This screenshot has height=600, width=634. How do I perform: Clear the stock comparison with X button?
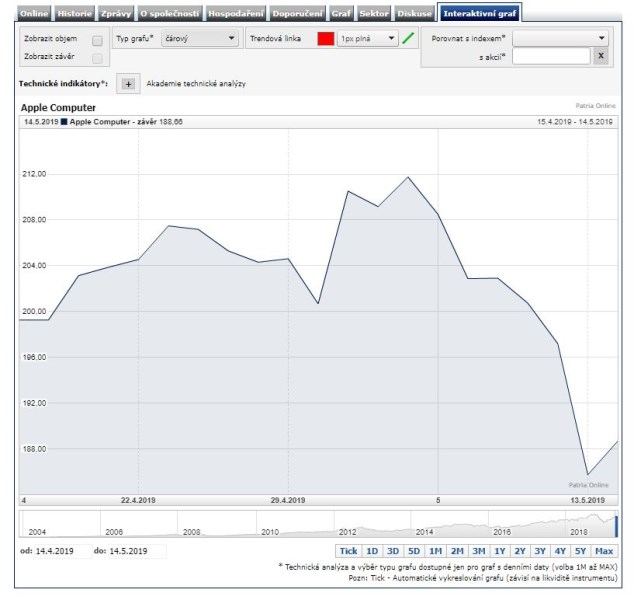600,56
